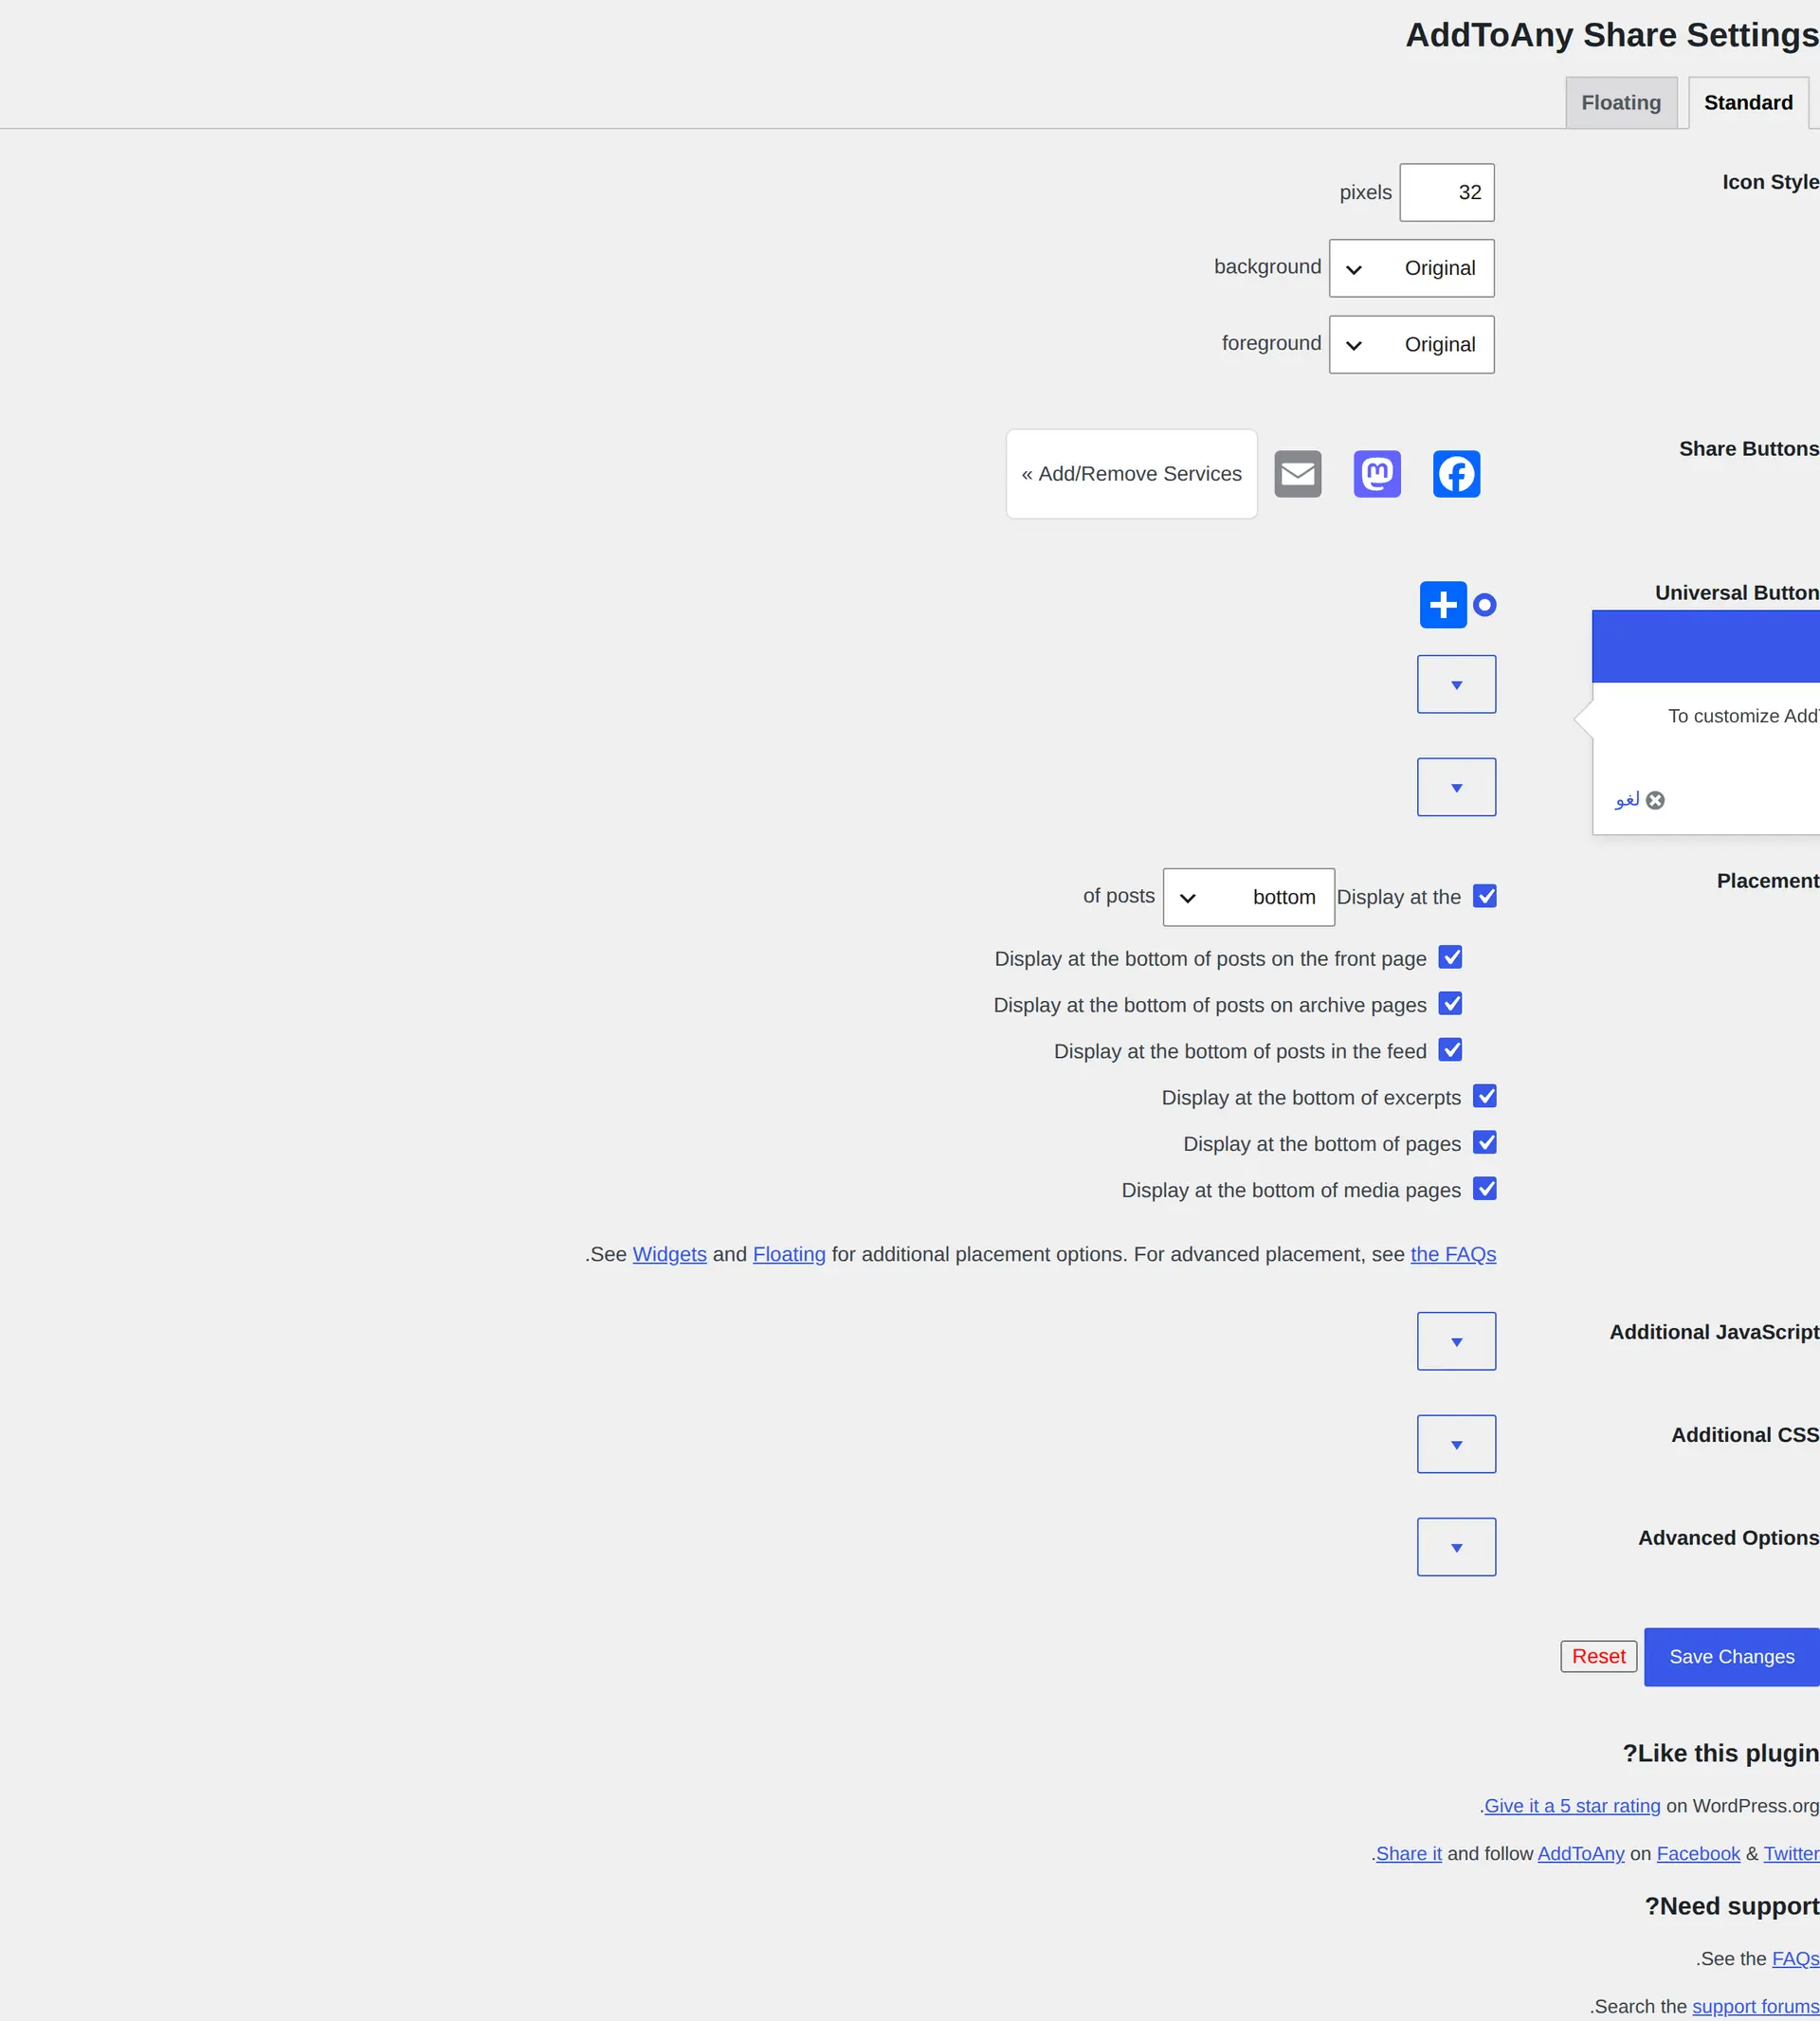Image resolution: width=1820 pixels, height=2021 pixels.
Task: Open 'the FAQs' advanced placement link
Action: coord(1453,1255)
